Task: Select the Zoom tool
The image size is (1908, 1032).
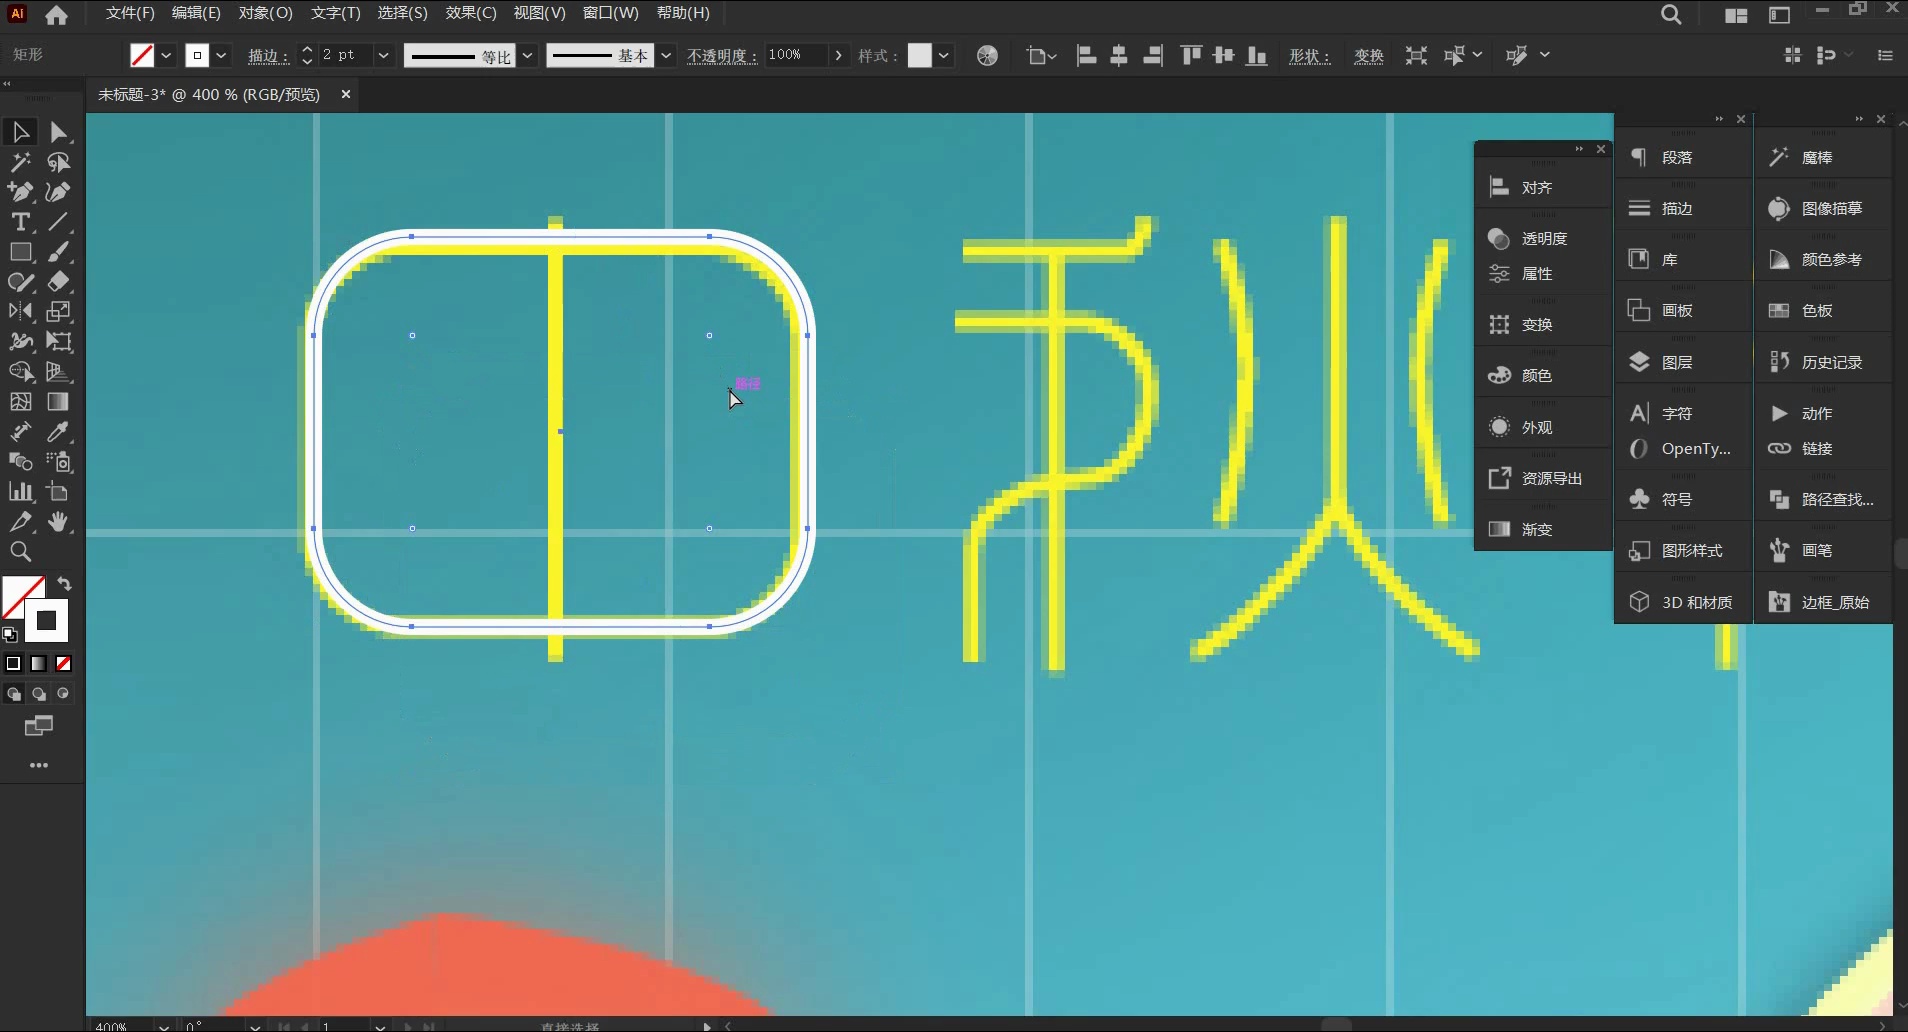Action: pyautogui.click(x=20, y=552)
